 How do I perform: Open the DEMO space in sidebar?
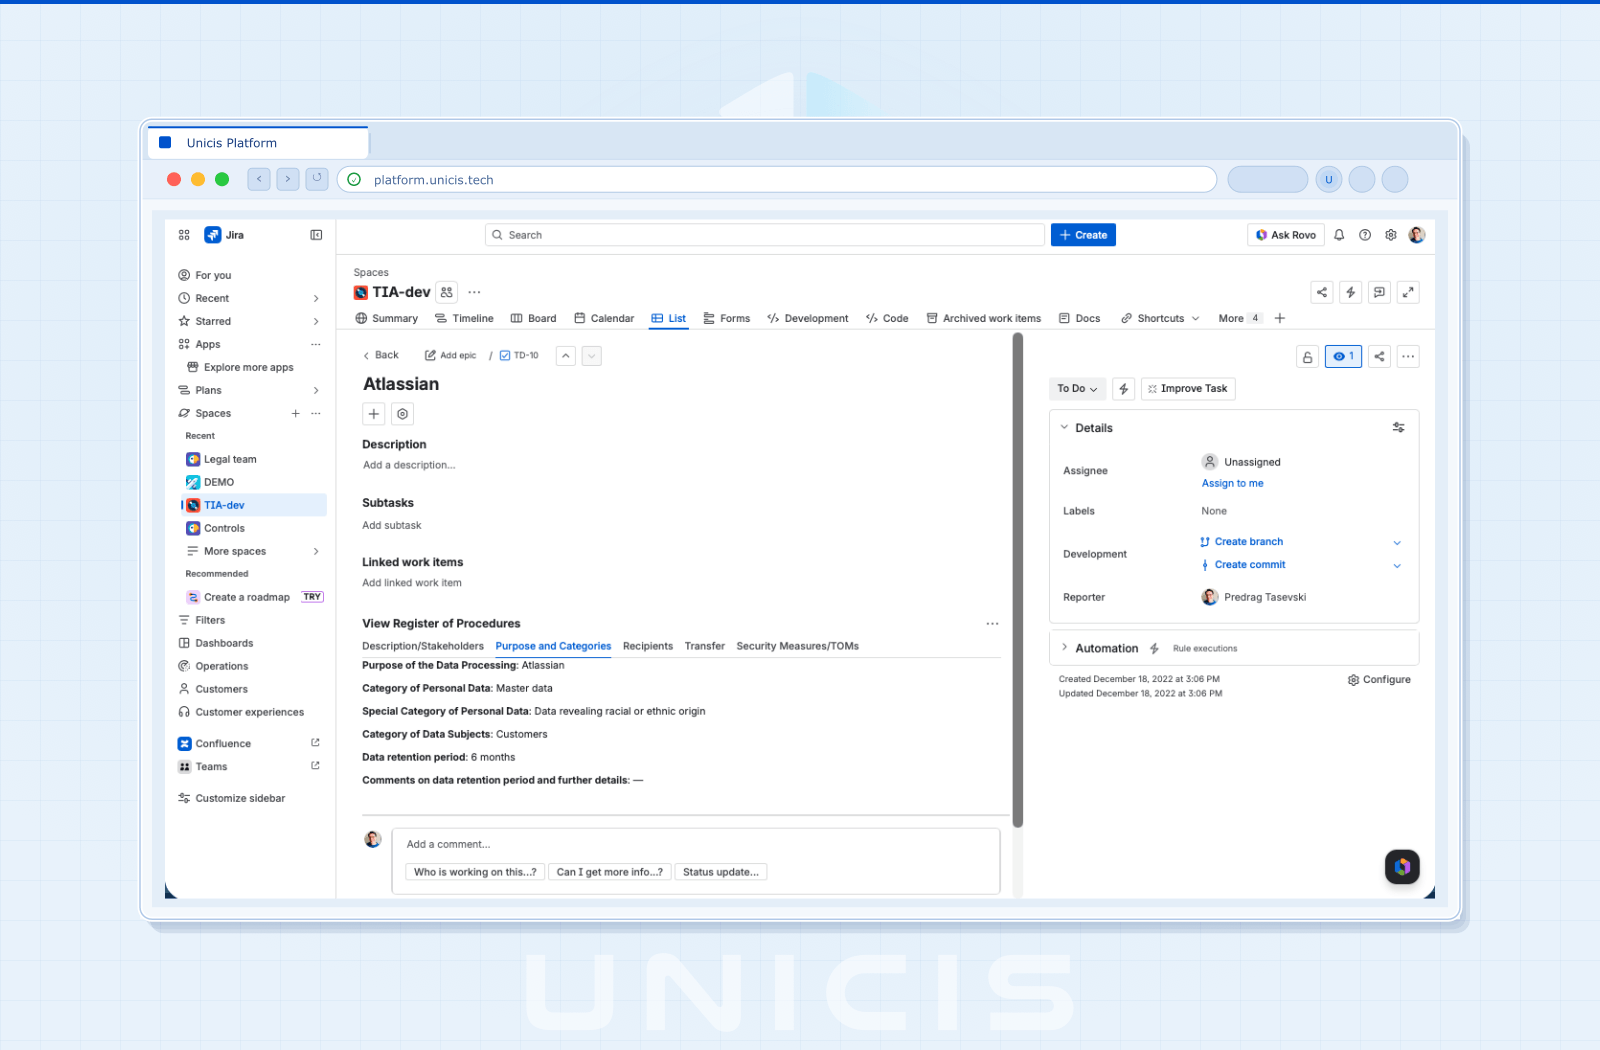(x=255, y=482)
